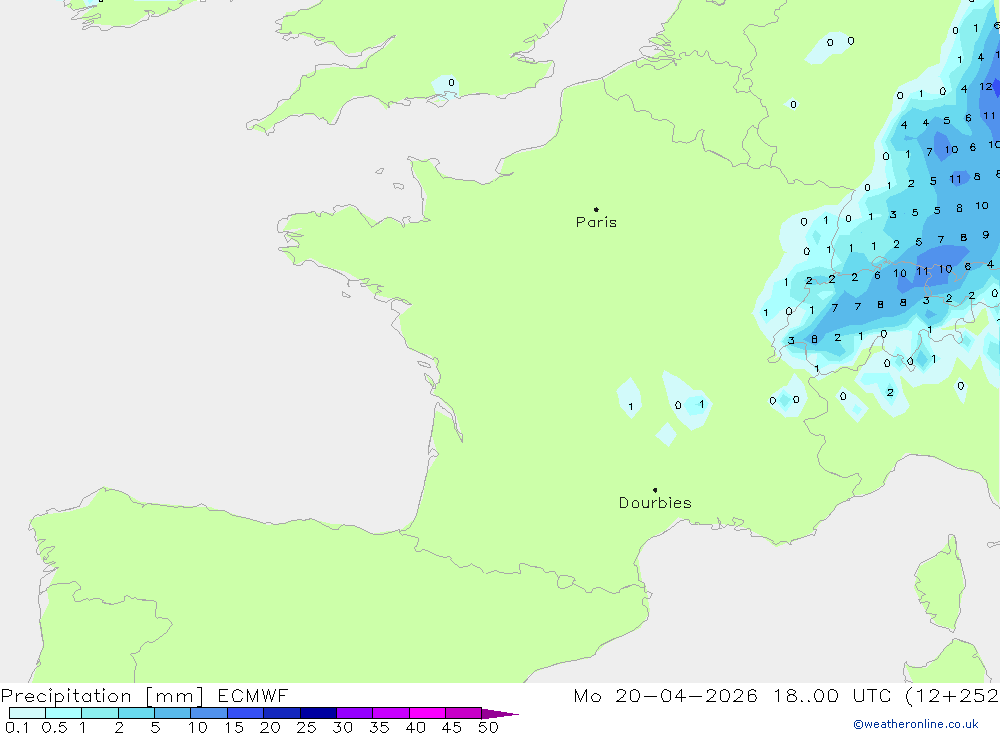Click the legend value label '50'
The image size is (1000, 733).
tap(488, 727)
